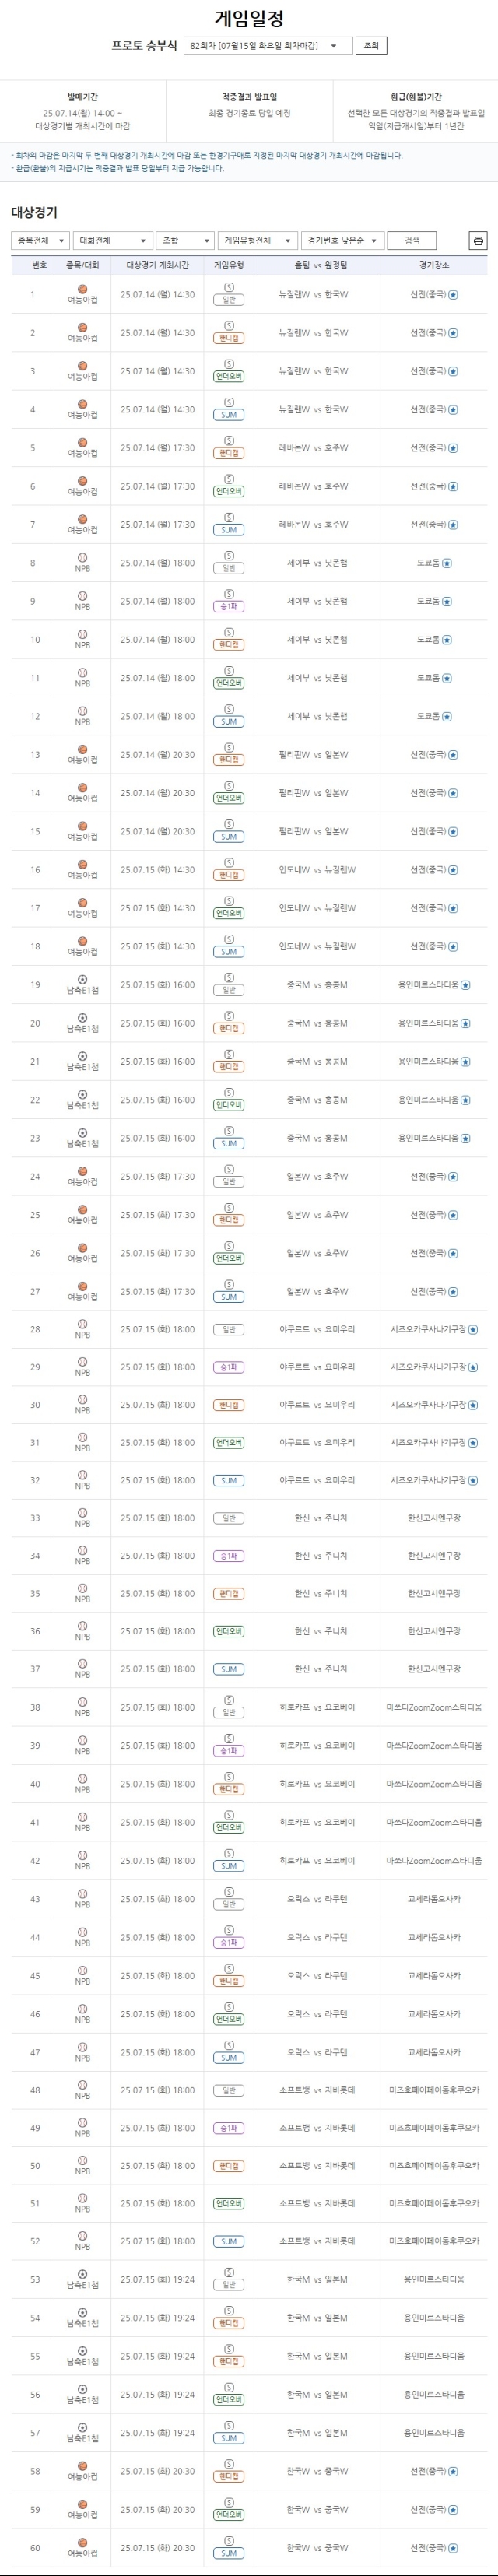The width and height of the screenshot is (498, 2576).
Task: Click the 승1패 badge in row 9
Action: coord(229,606)
